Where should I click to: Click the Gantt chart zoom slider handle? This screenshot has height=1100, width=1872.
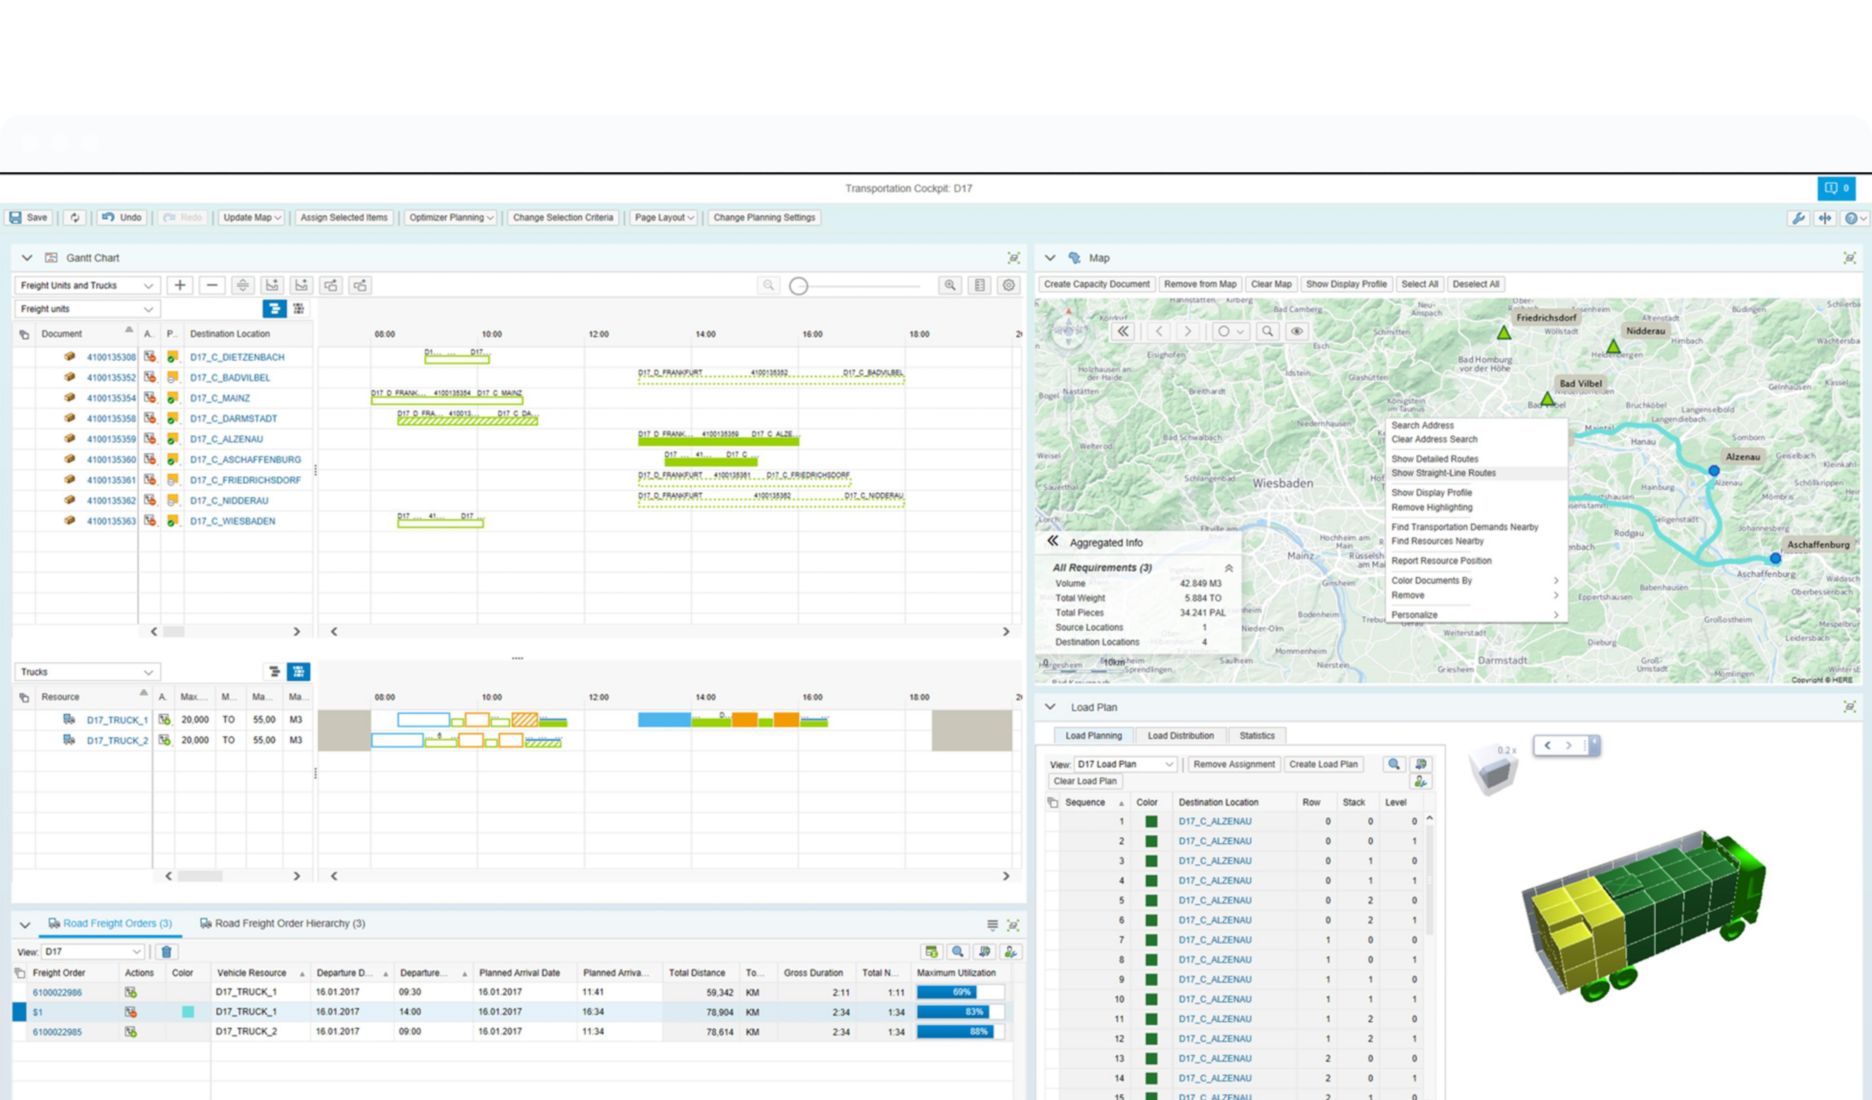798,286
